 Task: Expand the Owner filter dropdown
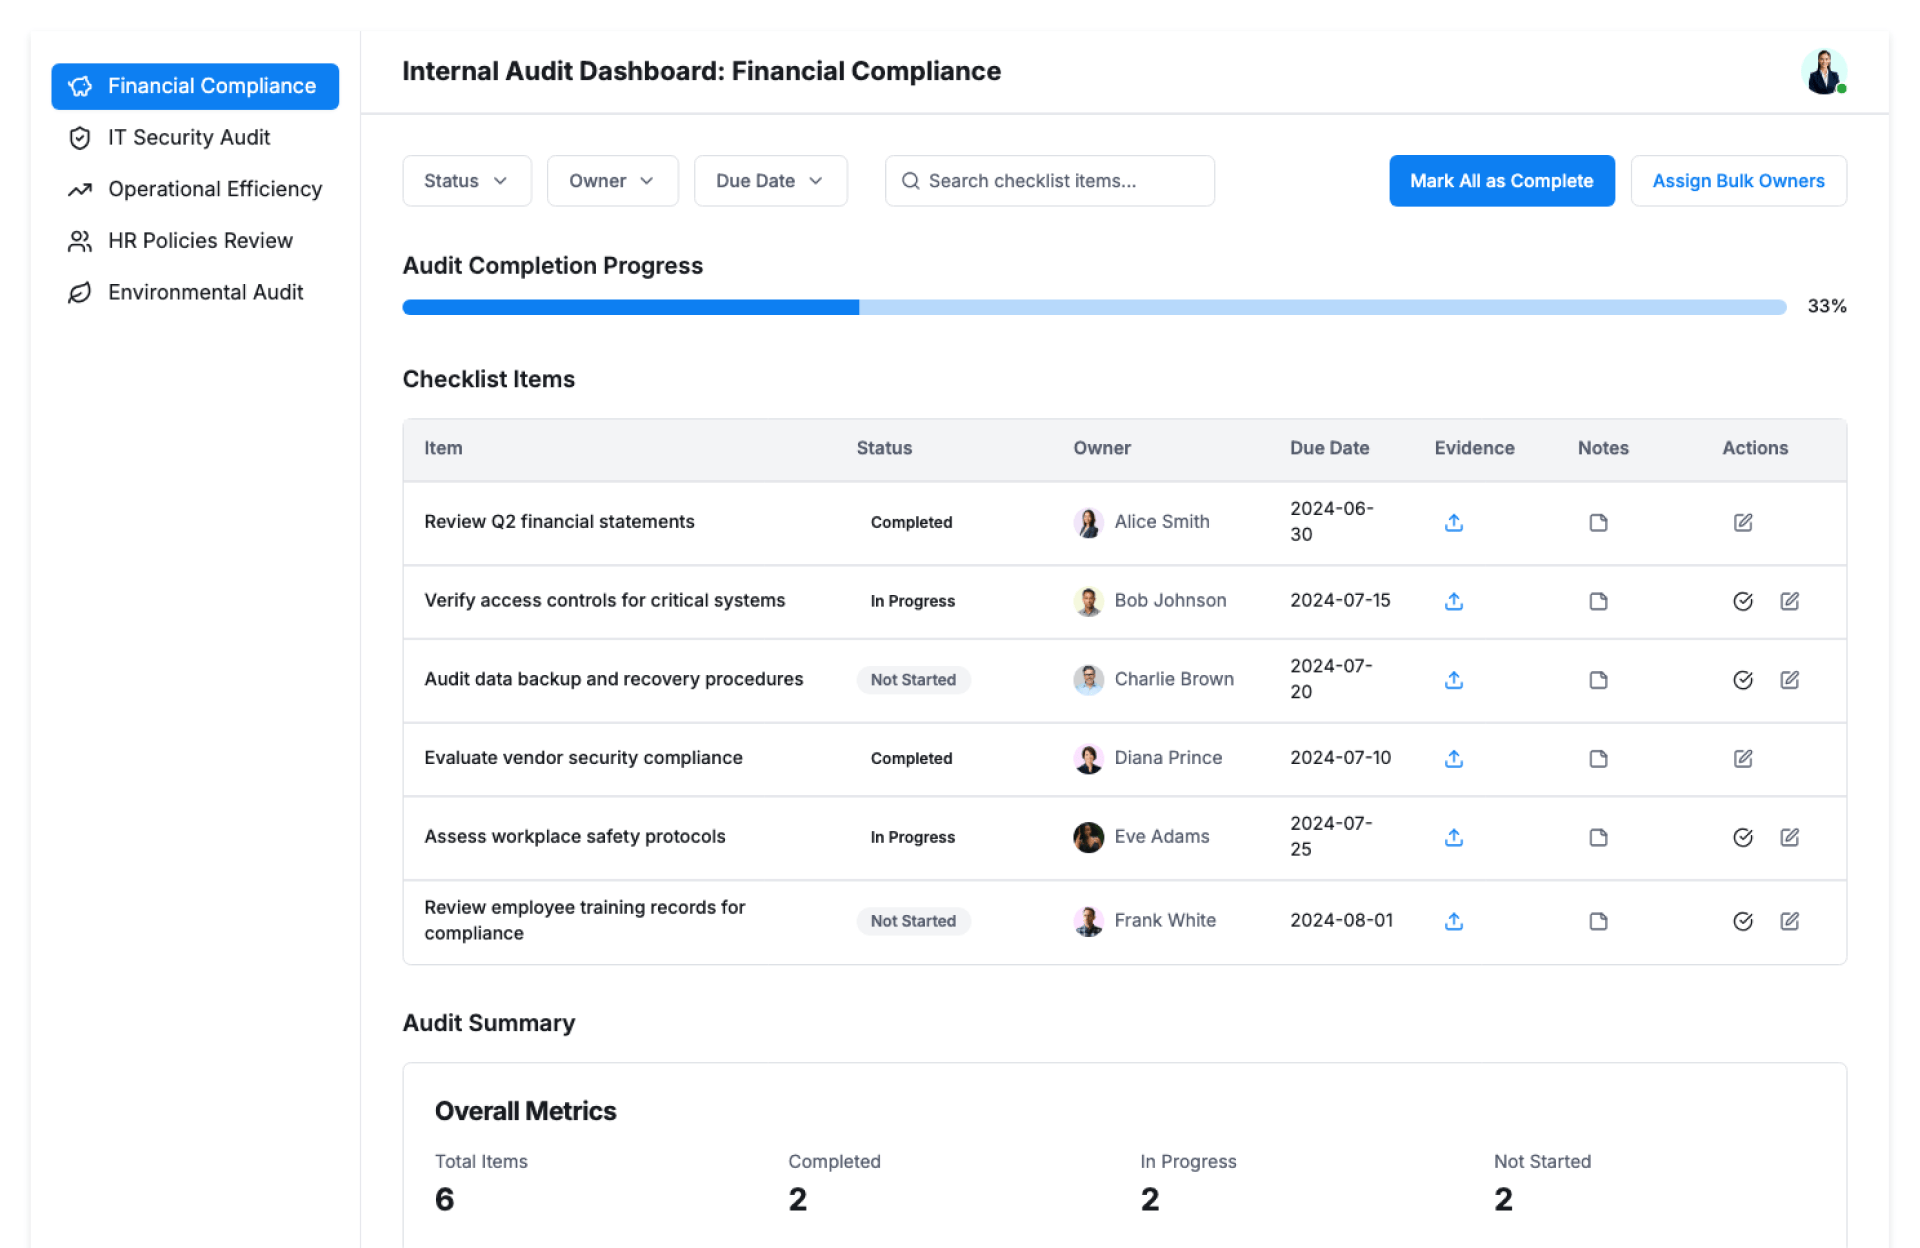click(611, 181)
